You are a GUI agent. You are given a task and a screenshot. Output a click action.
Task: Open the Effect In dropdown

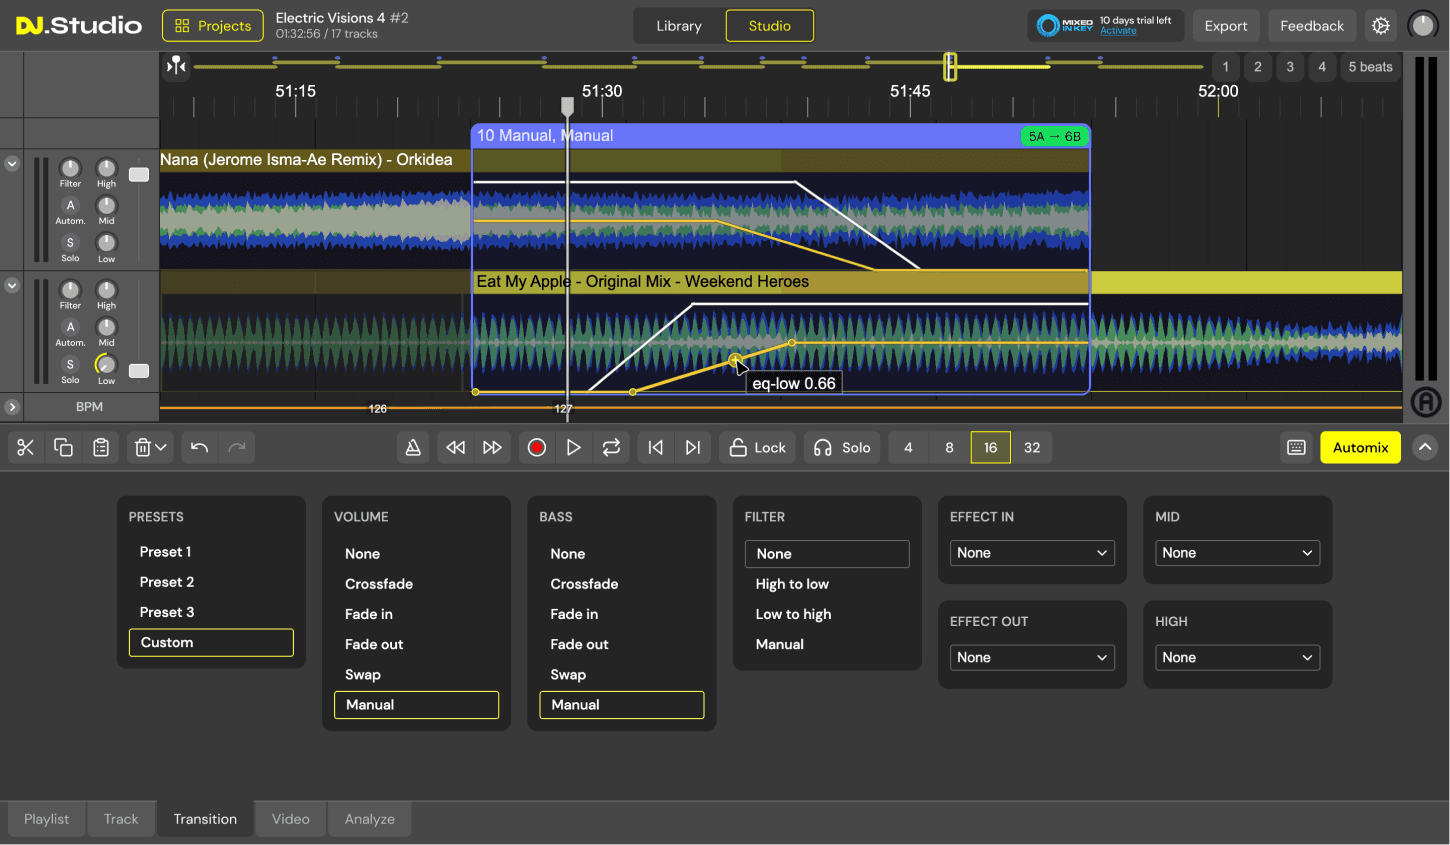pos(1032,553)
